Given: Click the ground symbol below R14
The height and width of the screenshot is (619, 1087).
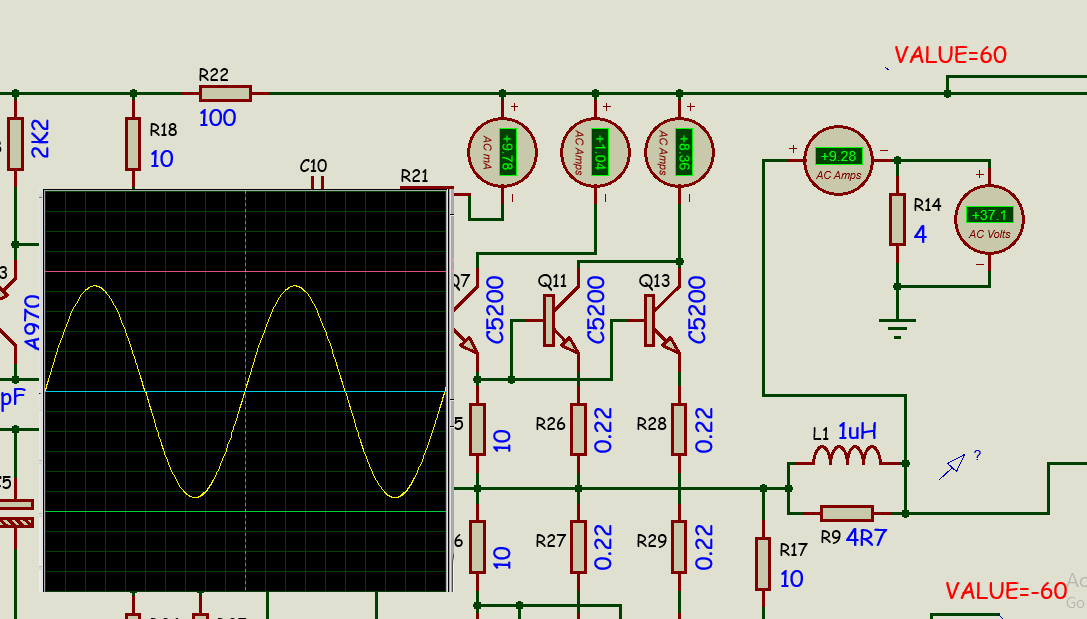Looking at the screenshot, I should click(897, 329).
